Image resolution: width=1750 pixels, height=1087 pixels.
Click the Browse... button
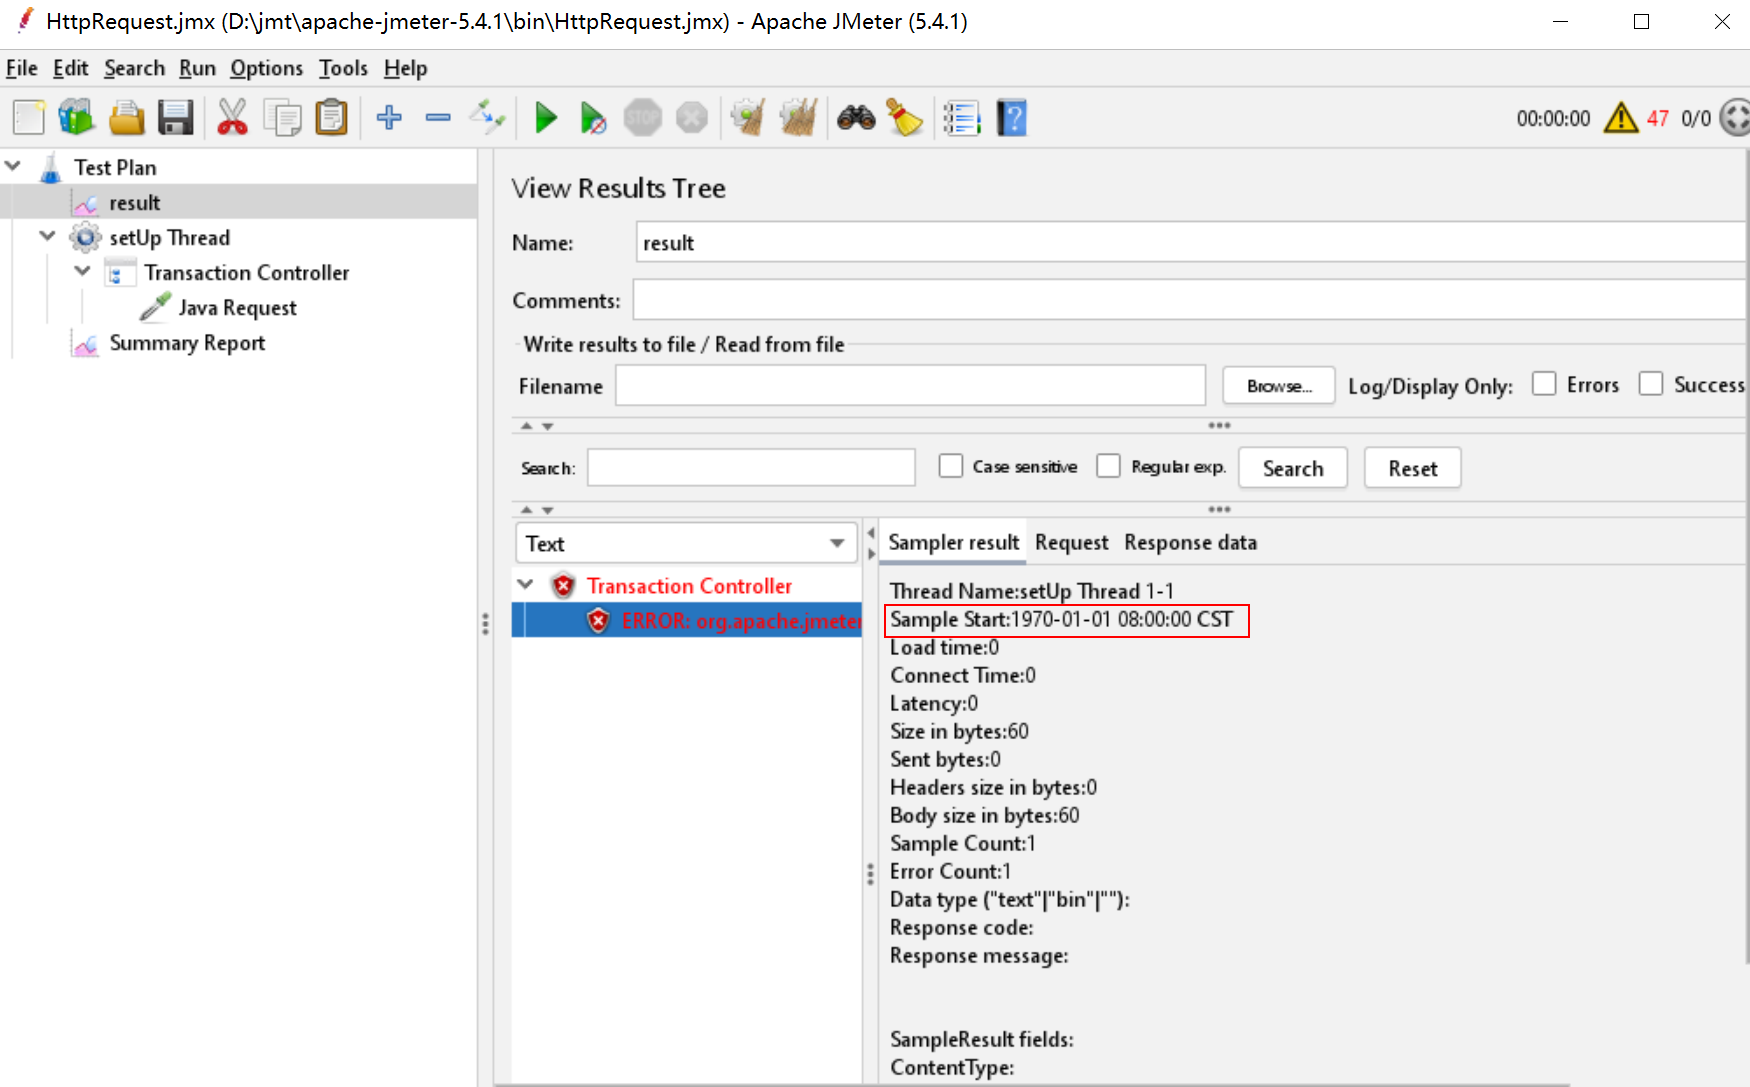(x=1278, y=386)
